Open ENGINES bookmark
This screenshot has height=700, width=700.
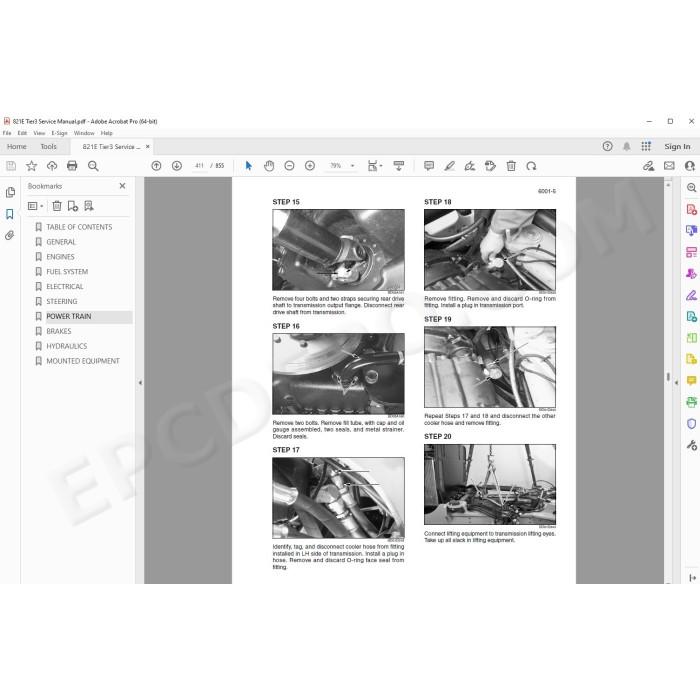60,257
